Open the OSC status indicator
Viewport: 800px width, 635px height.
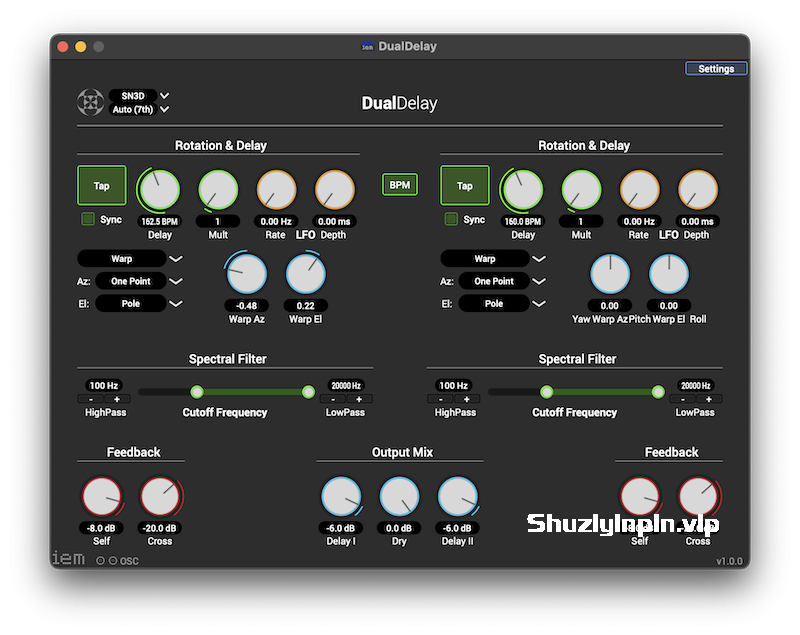click(117, 561)
